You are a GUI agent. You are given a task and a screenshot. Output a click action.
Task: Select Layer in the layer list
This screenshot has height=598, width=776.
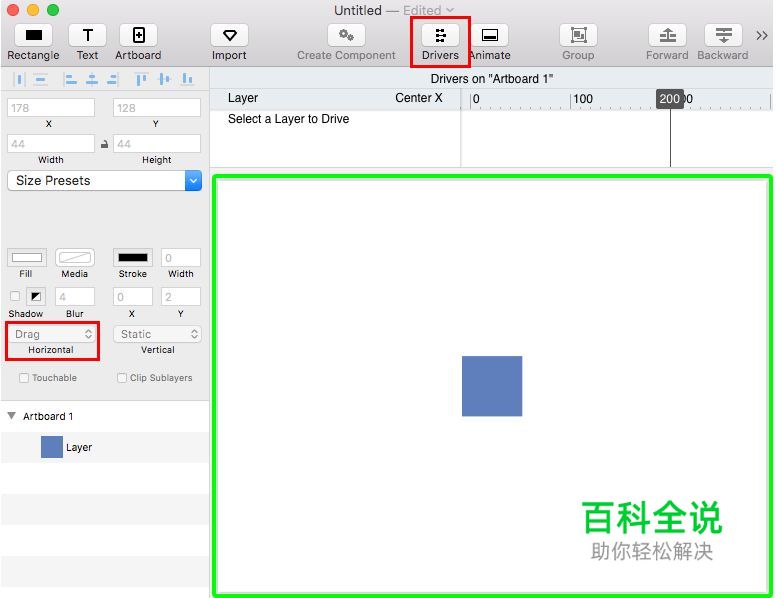79,448
